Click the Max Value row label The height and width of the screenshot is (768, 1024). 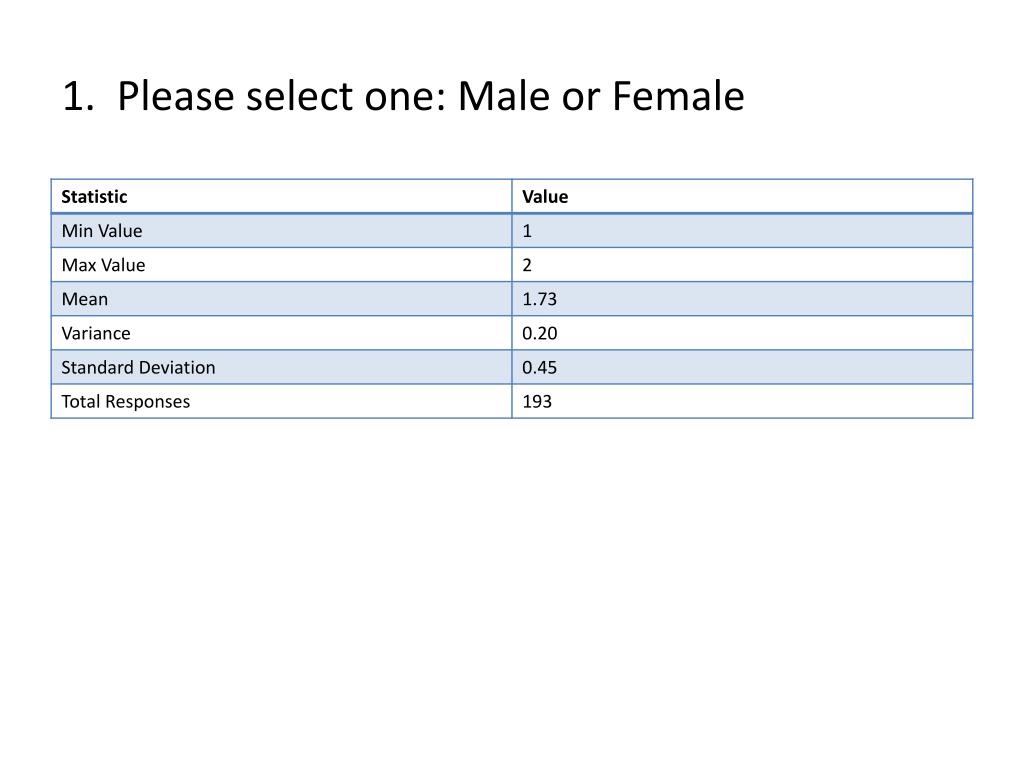103,264
